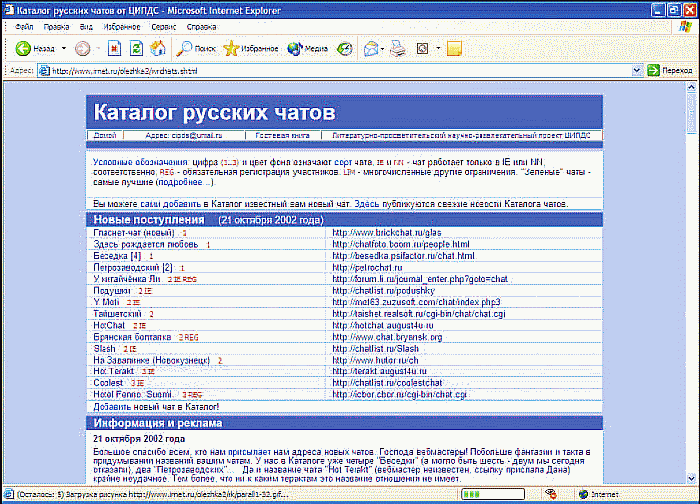Click the History toolbar icon
This screenshot has height=504, width=700.
345,48
